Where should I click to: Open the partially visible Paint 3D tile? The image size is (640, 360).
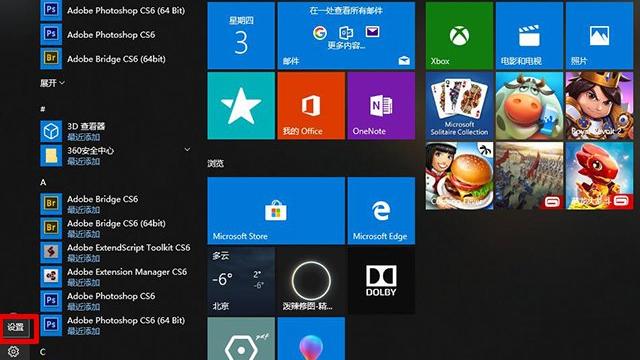311,339
